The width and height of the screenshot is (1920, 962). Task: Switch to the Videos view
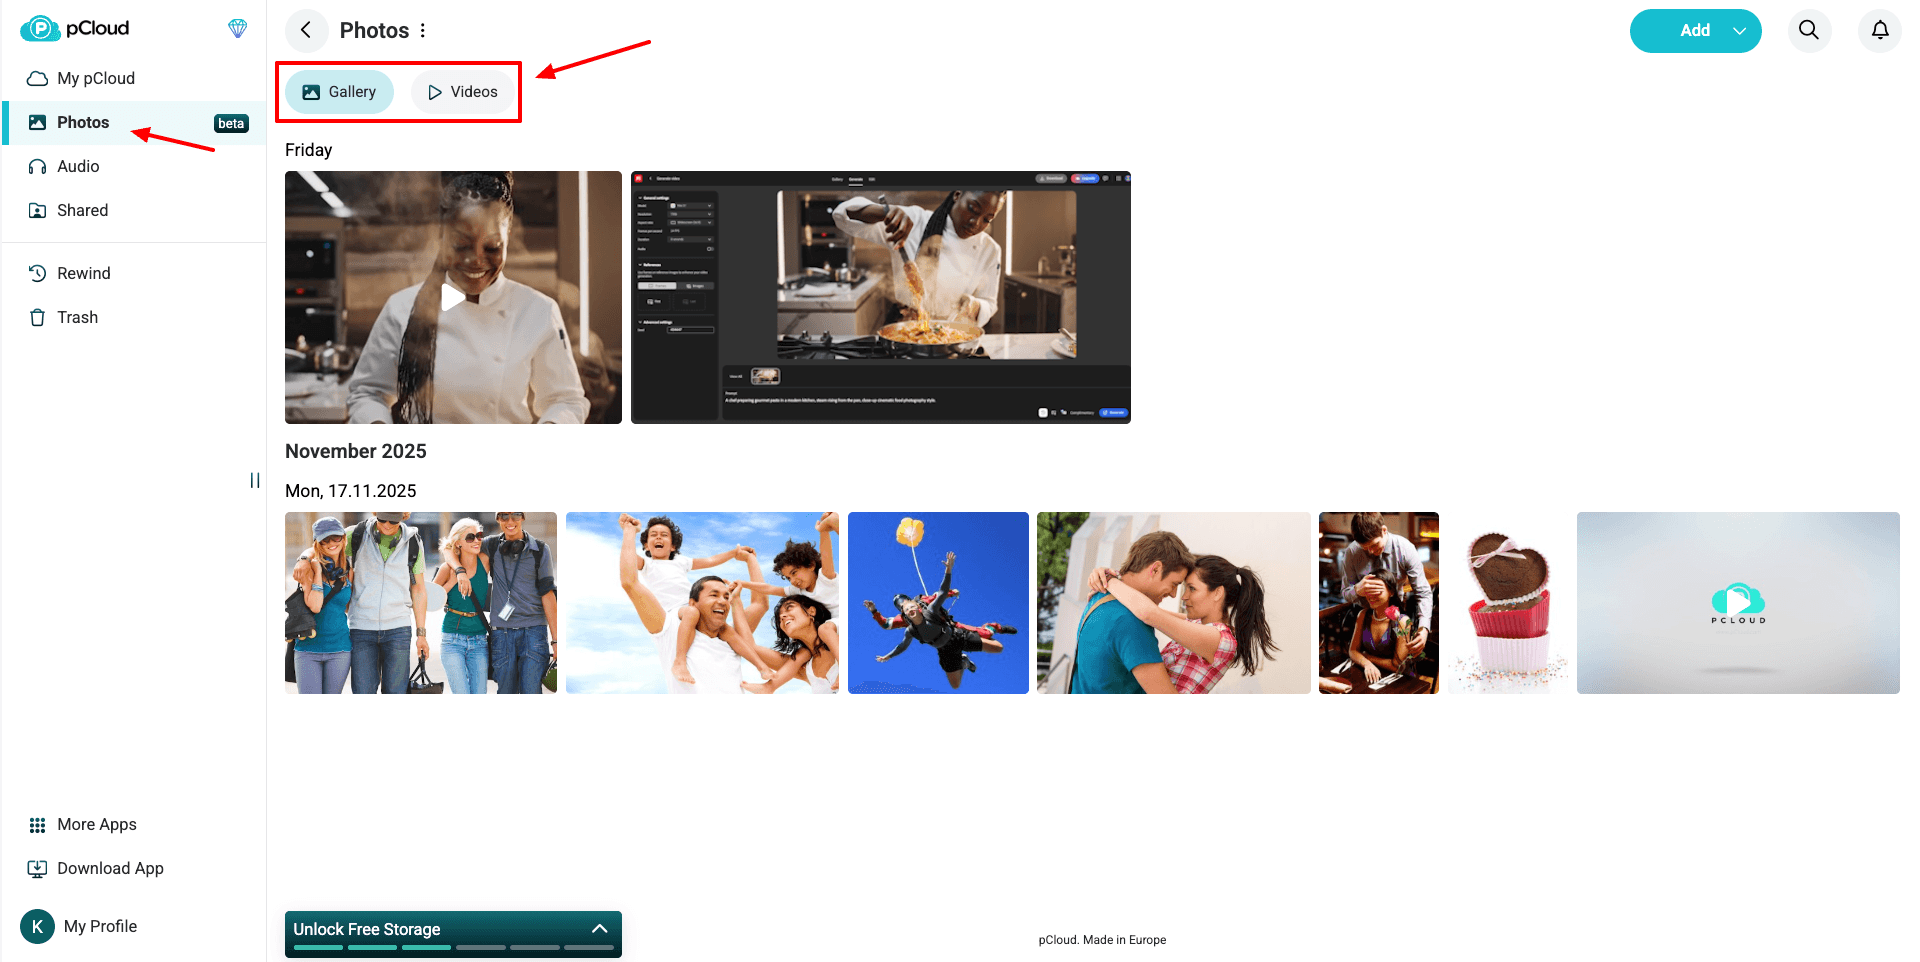pos(463,92)
